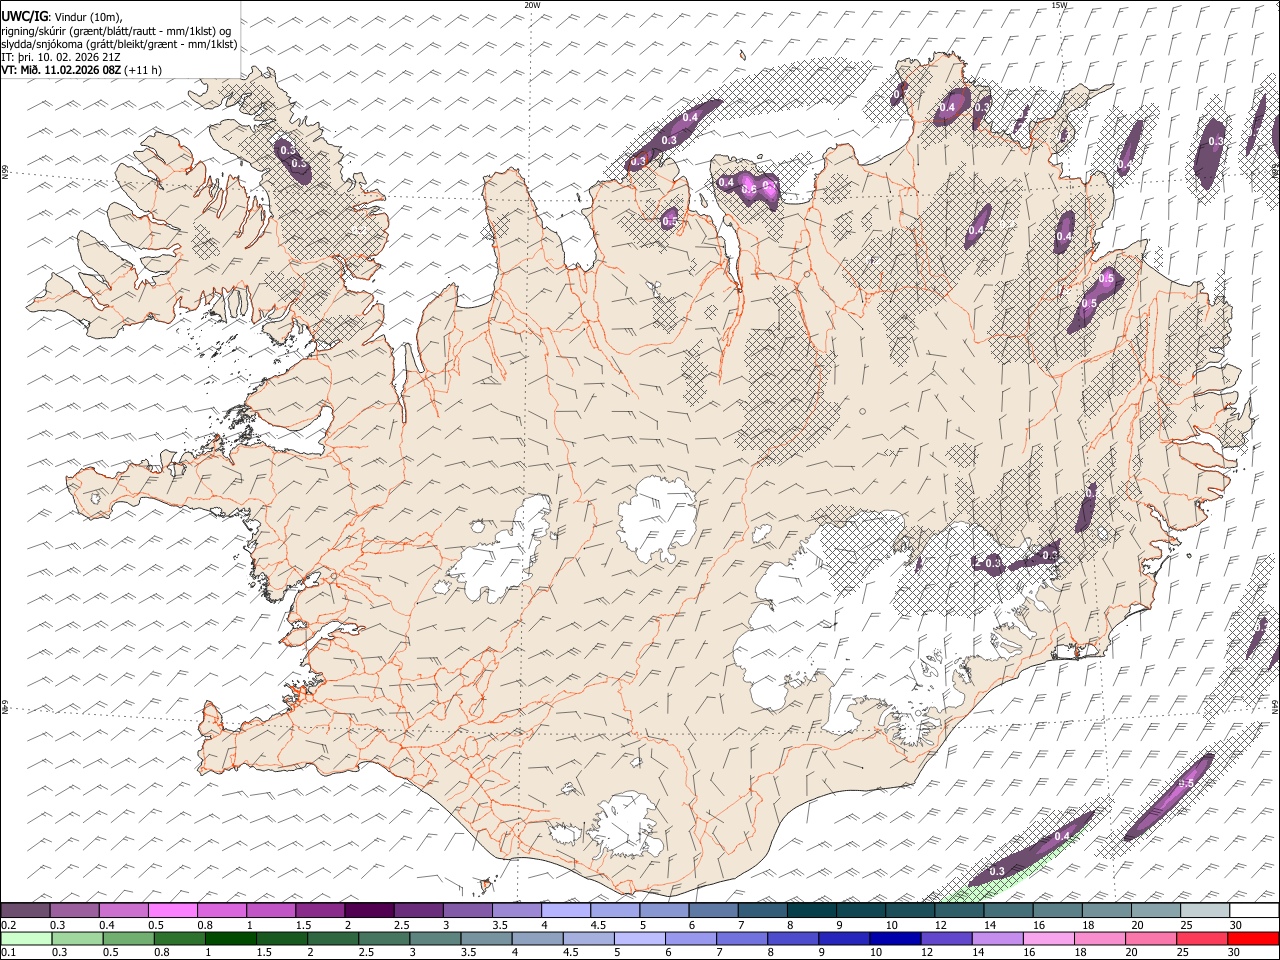Screen dimensions: 1280x960
Task: Click the light violet lower swatch labeled 14
Action: pyautogui.click(x=997, y=938)
